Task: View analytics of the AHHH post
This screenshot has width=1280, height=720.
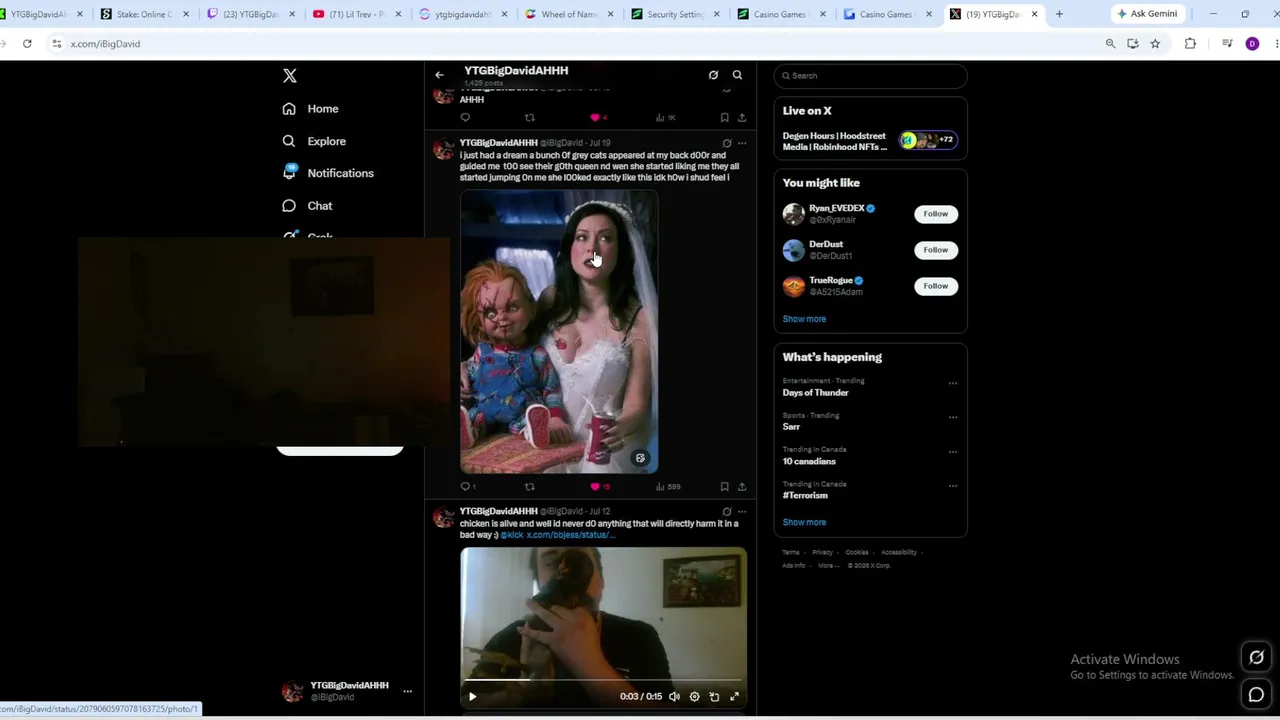Action: 665,118
